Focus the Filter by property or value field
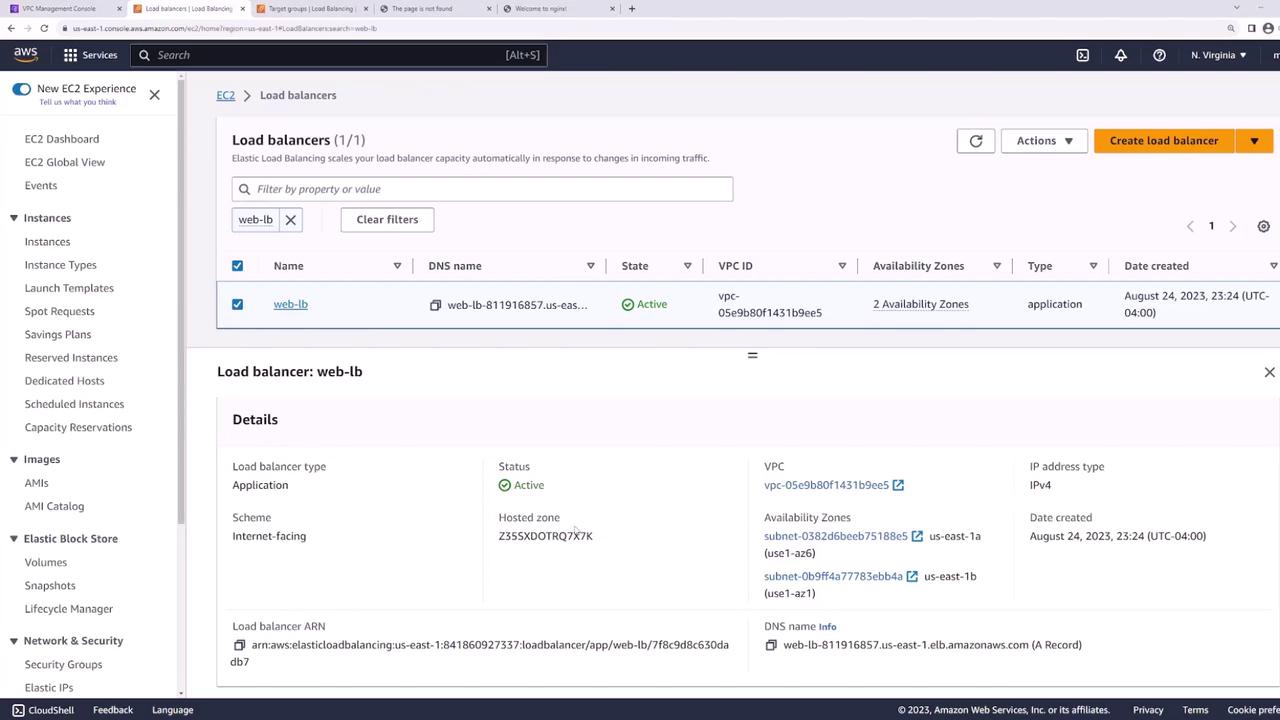Screen dimensions: 1280x720 click(x=482, y=189)
